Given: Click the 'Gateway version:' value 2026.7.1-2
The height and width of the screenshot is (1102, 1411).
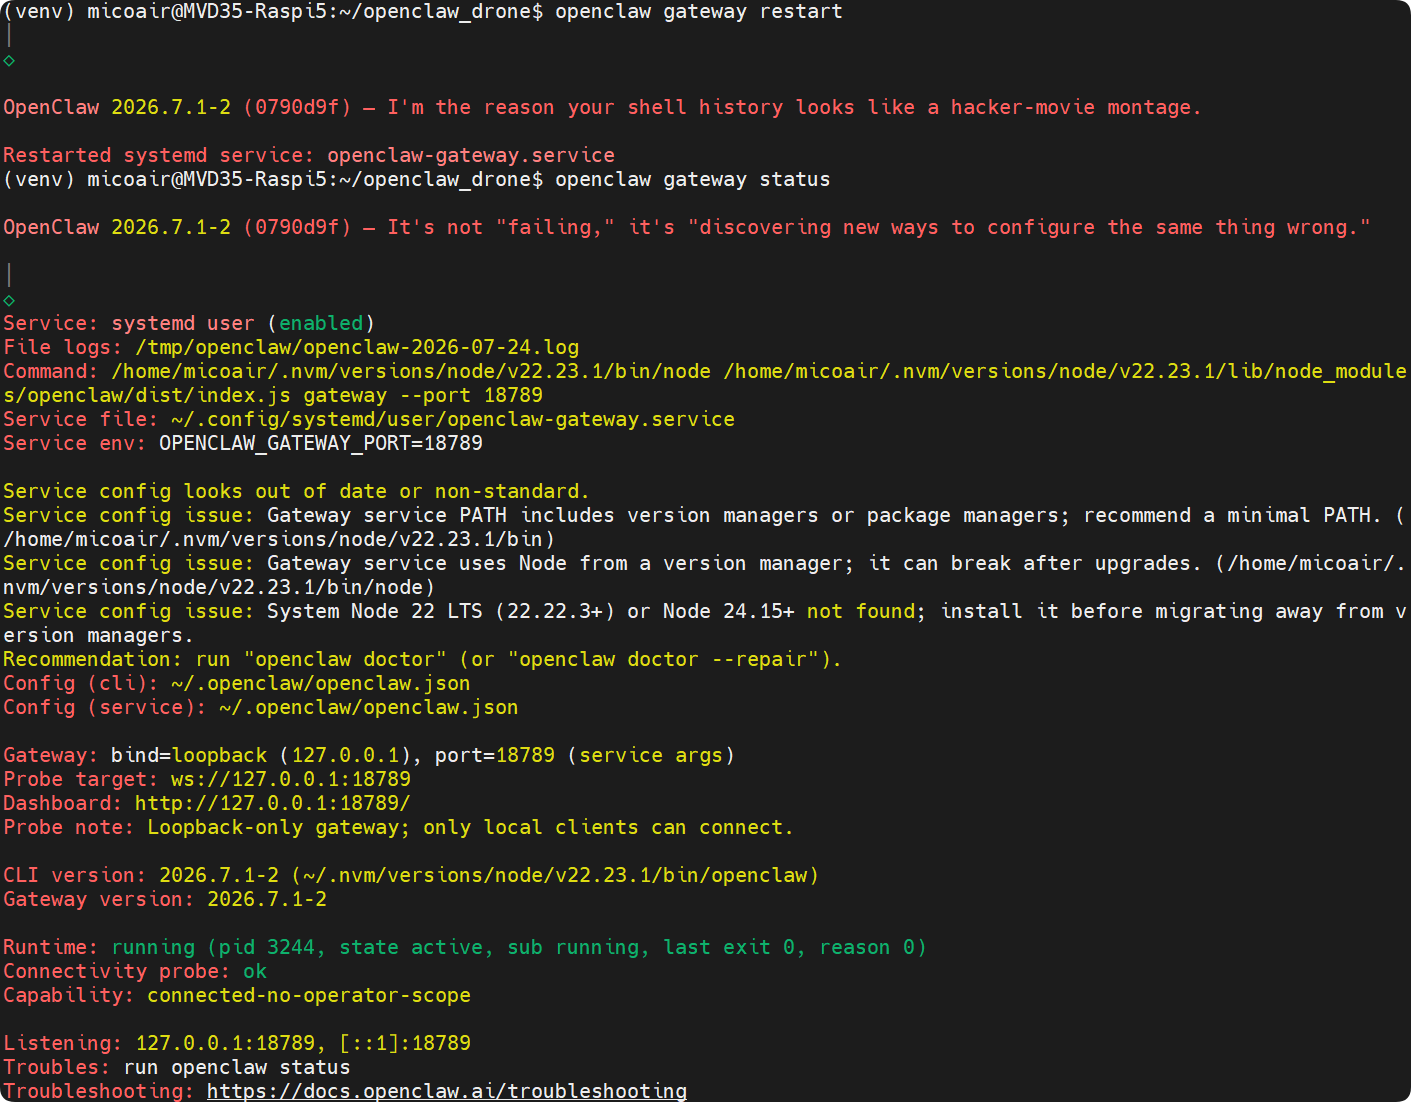Looking at the screenshot, I should point(267,899).
